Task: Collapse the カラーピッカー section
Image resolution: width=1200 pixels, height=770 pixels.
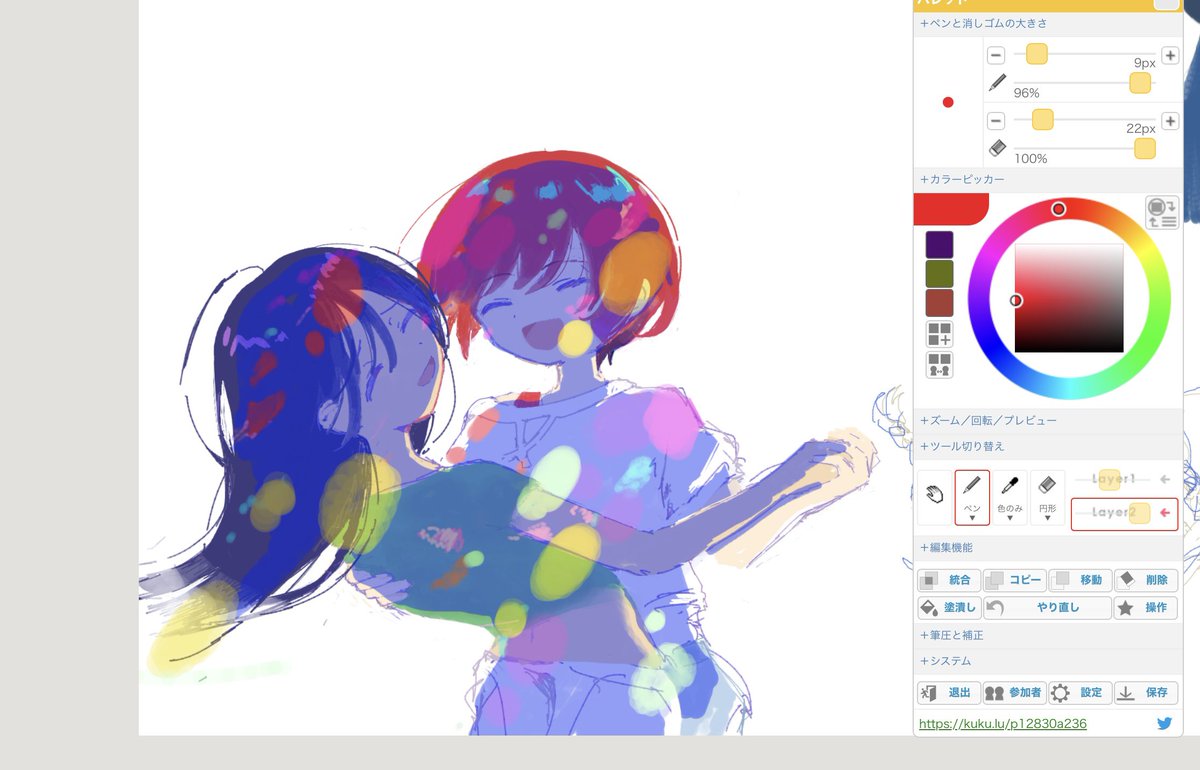Action: 1047,179
